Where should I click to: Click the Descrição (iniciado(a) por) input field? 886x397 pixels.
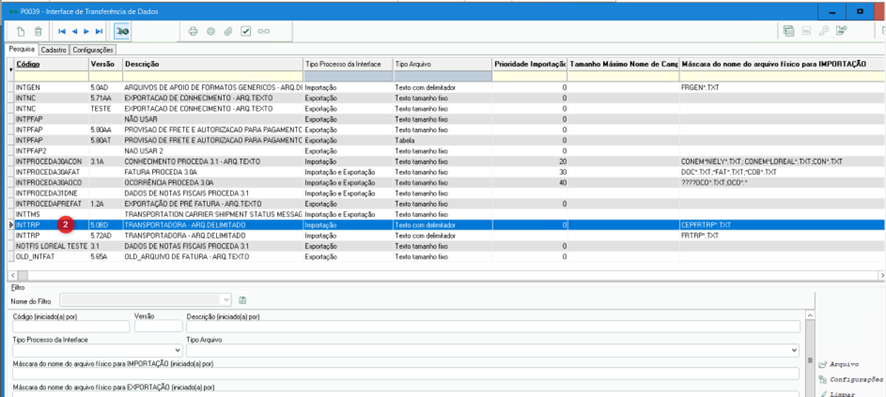click(x=493, y=326)
